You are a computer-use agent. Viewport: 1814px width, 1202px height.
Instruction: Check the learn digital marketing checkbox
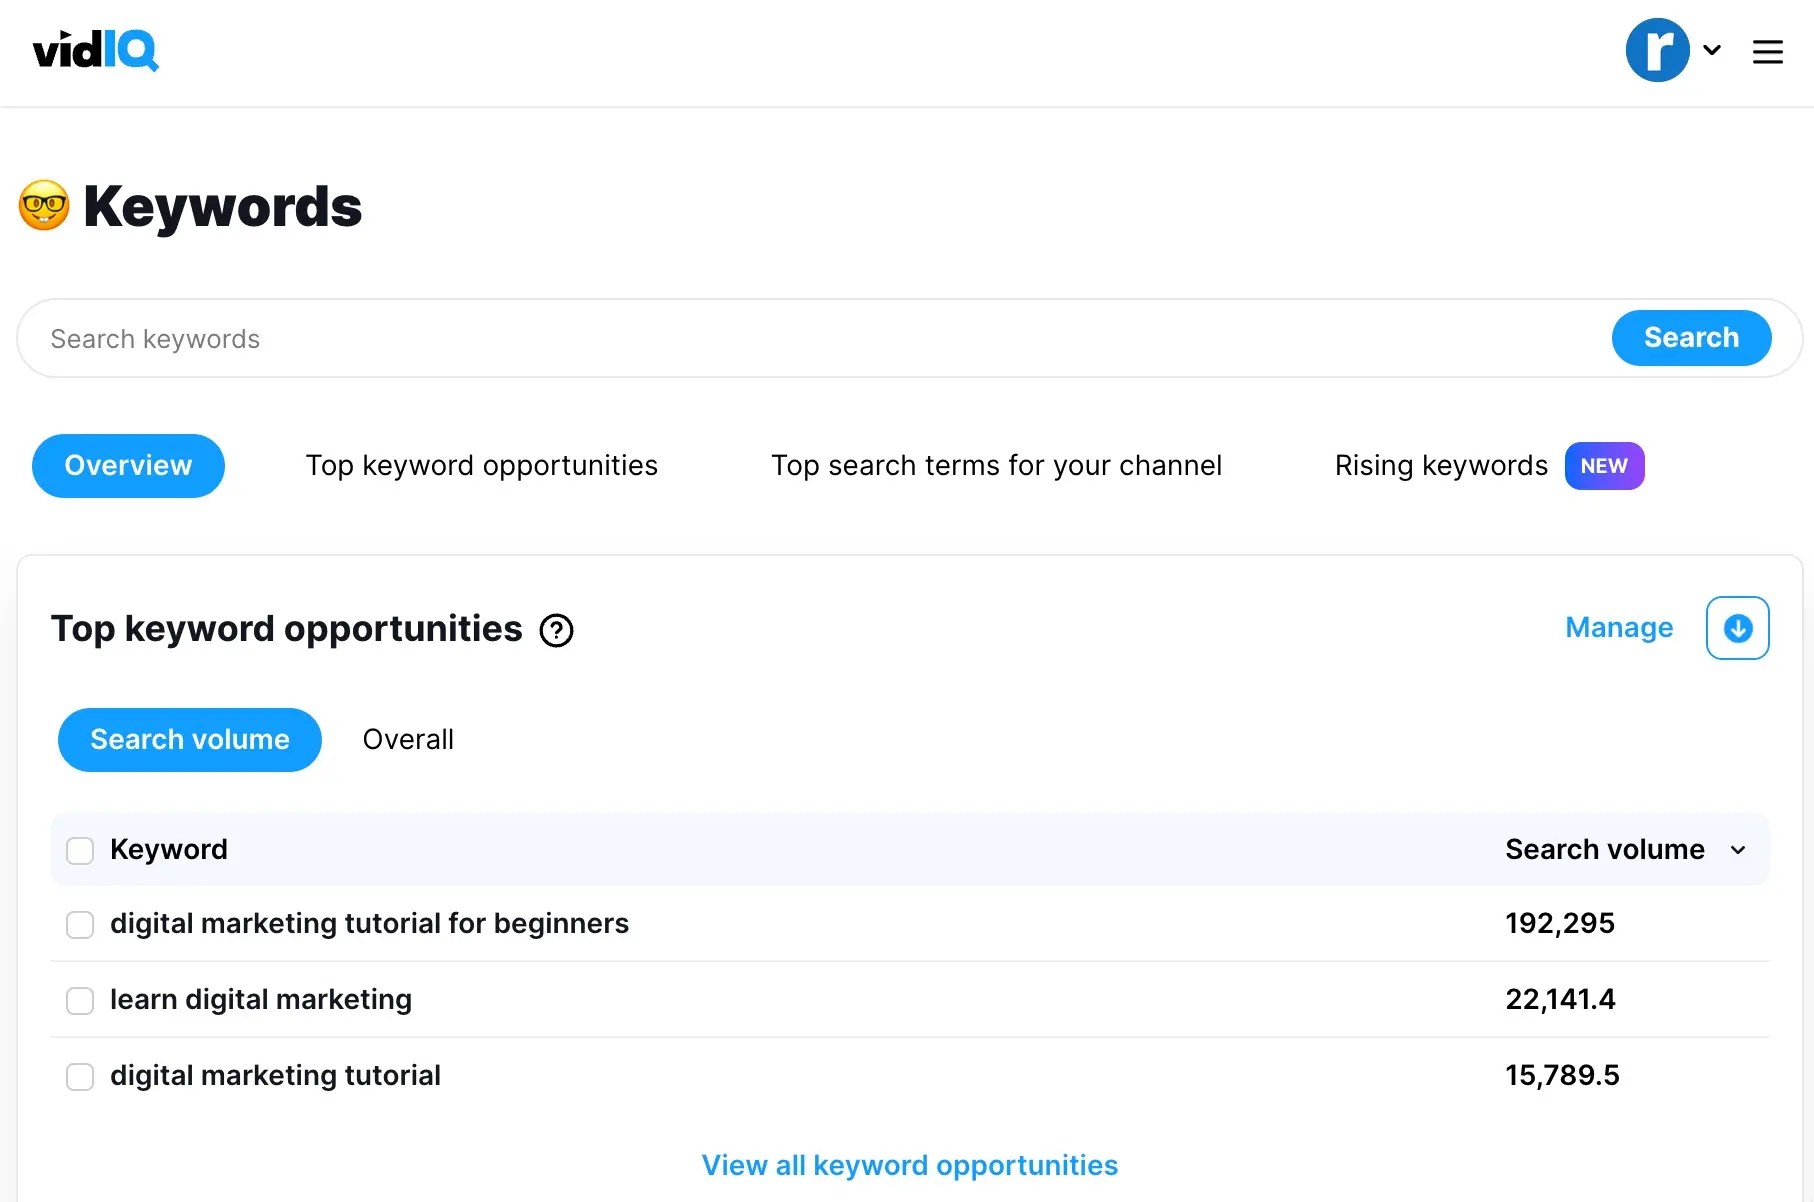click(80, 1000)
